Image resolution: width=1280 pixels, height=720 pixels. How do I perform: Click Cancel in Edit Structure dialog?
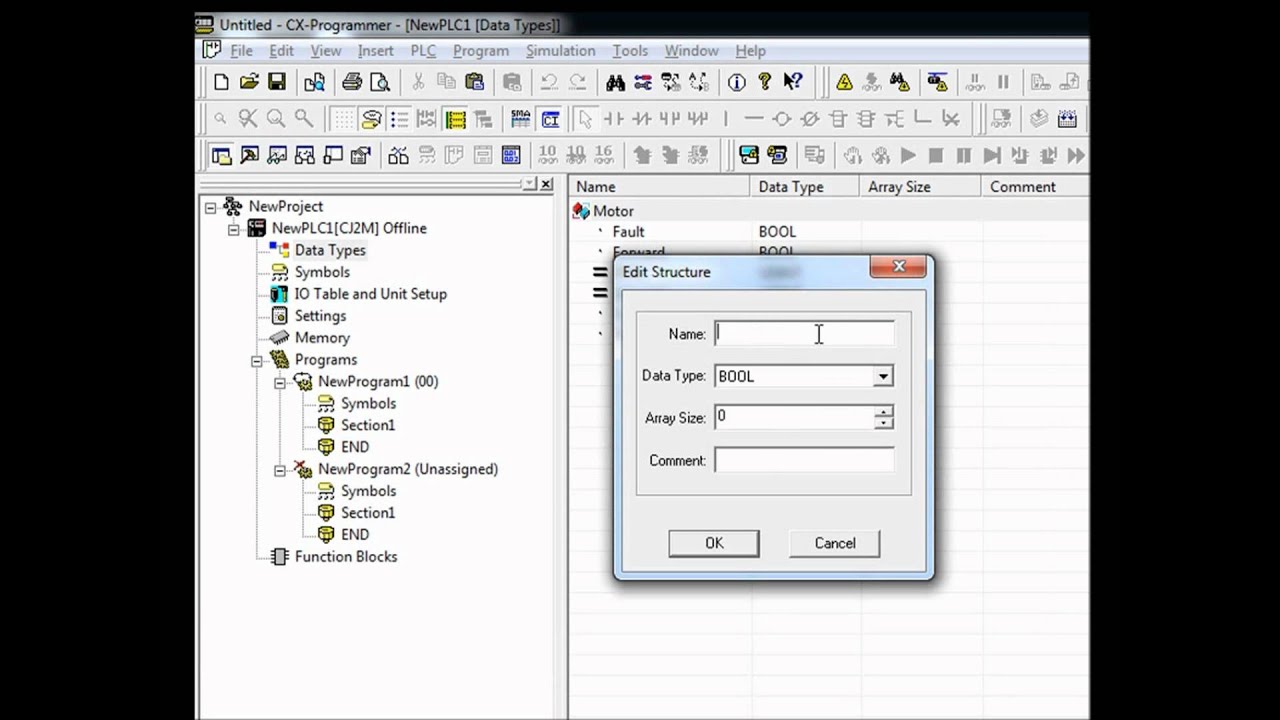[834, 543]
